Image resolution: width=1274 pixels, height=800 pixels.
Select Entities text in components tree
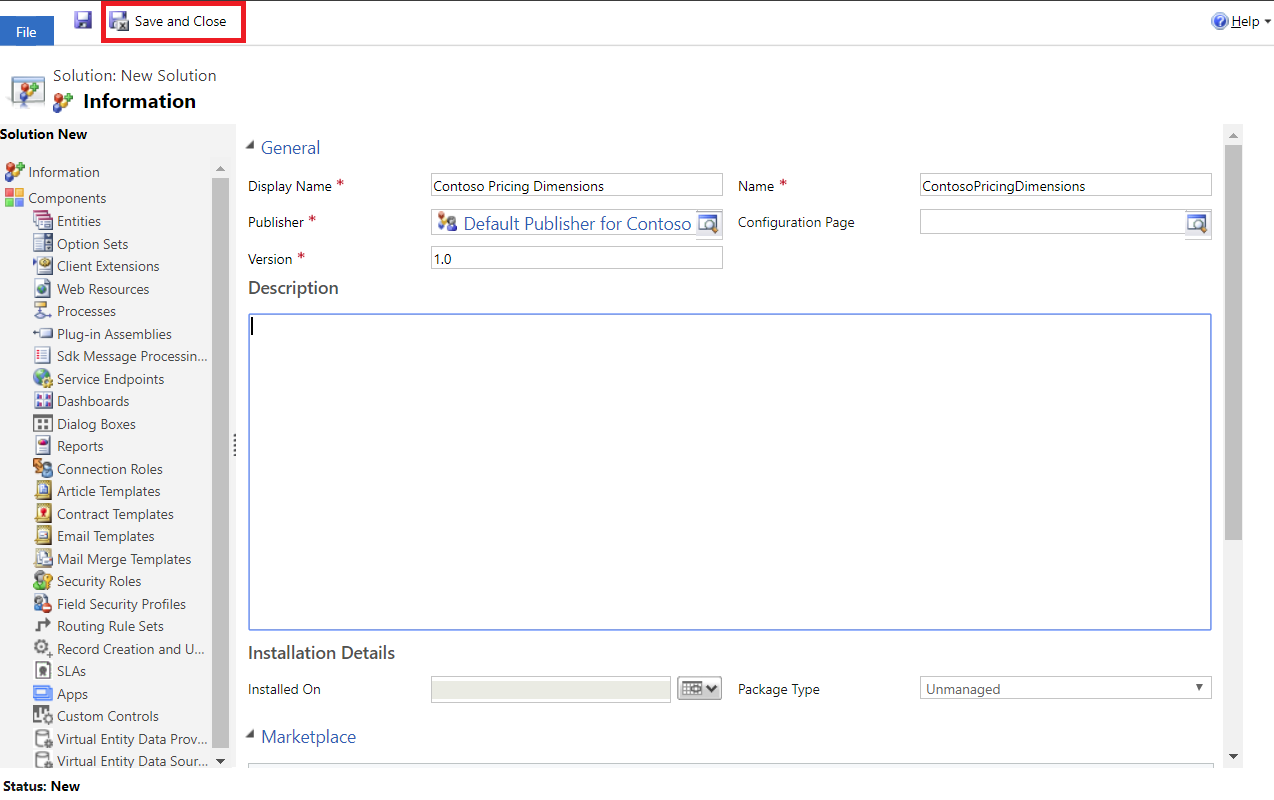[79, 221]
